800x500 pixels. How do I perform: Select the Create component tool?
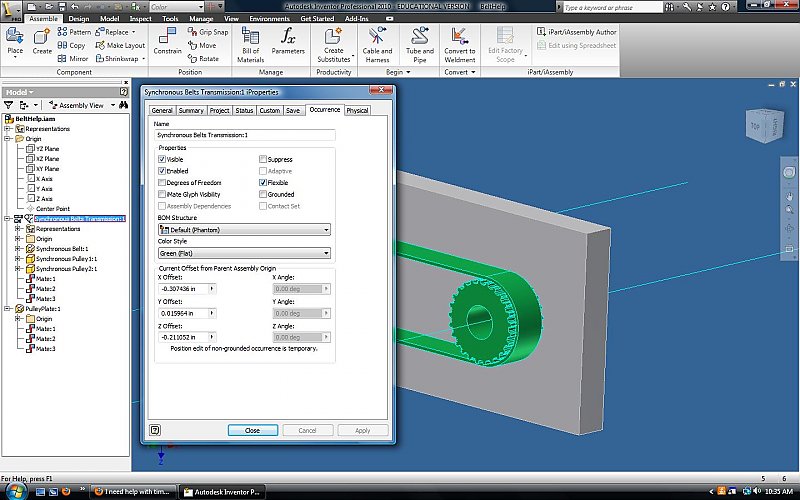tap(42, 42)
